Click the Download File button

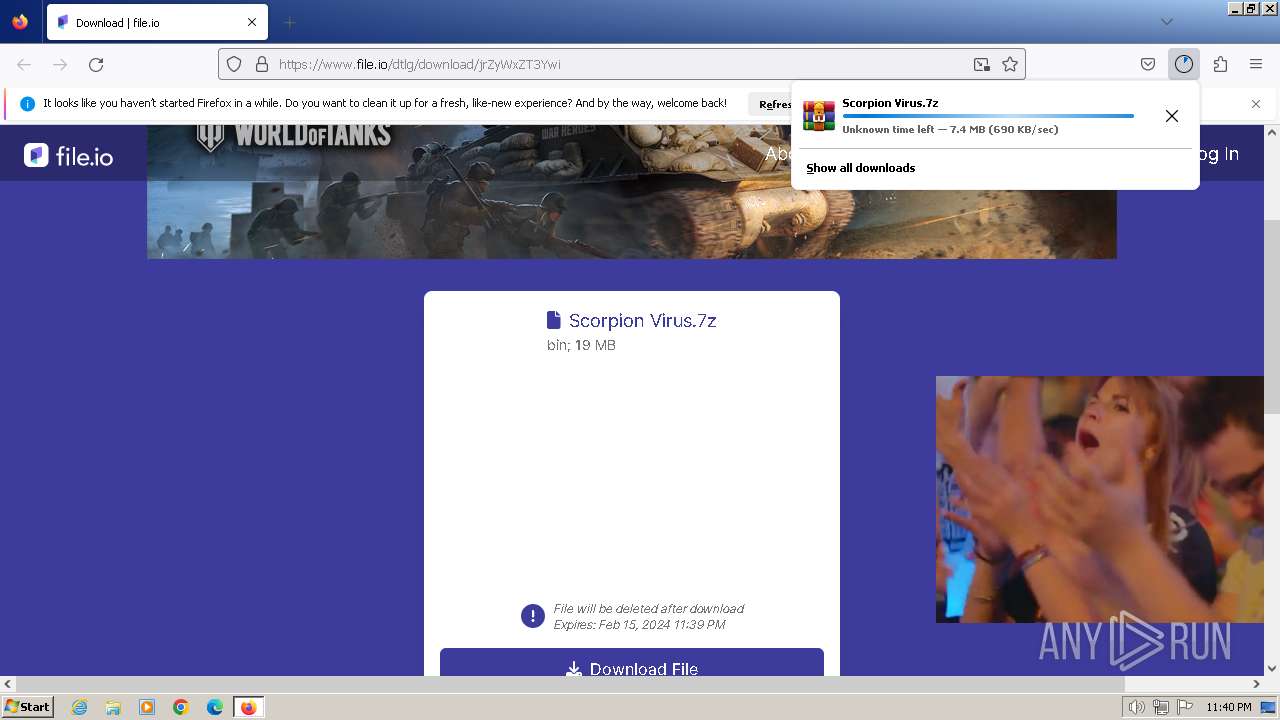coord(632,663)
